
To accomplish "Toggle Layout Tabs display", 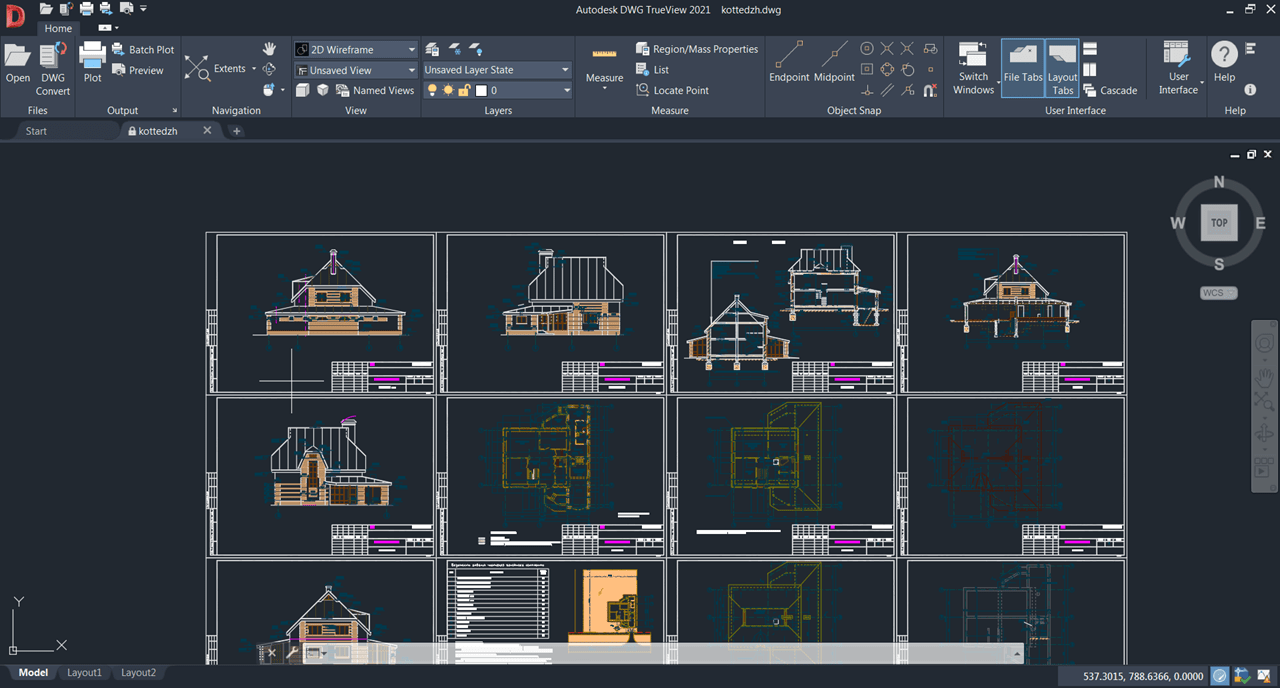I will coord(1062,67).
